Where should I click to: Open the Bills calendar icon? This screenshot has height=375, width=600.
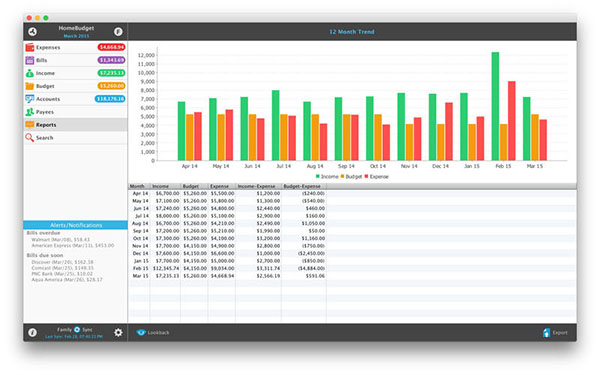(x=29, y=60)
